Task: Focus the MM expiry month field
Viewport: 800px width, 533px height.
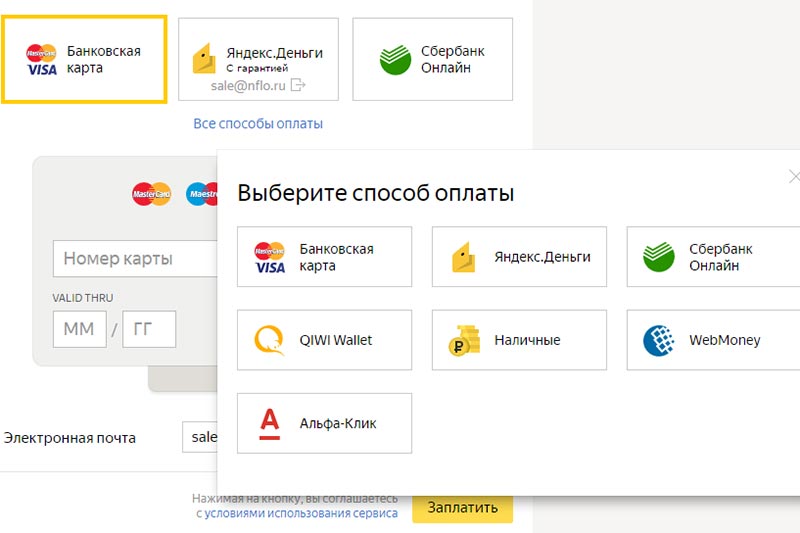Action: (80, 329)
